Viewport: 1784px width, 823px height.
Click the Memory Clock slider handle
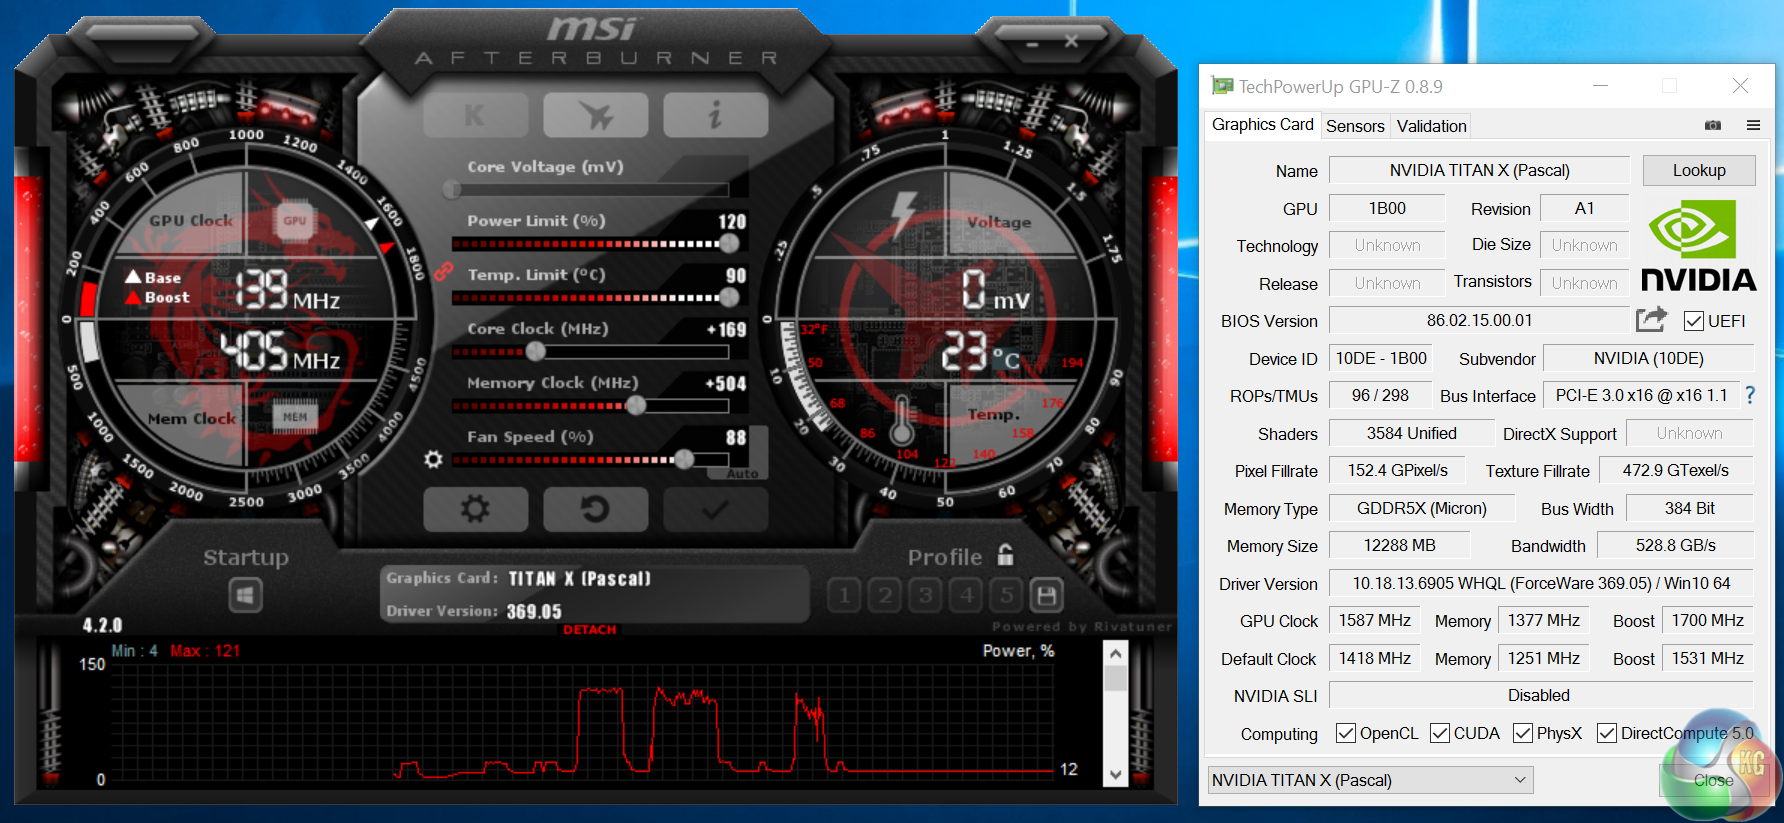(x=636, y=405)
